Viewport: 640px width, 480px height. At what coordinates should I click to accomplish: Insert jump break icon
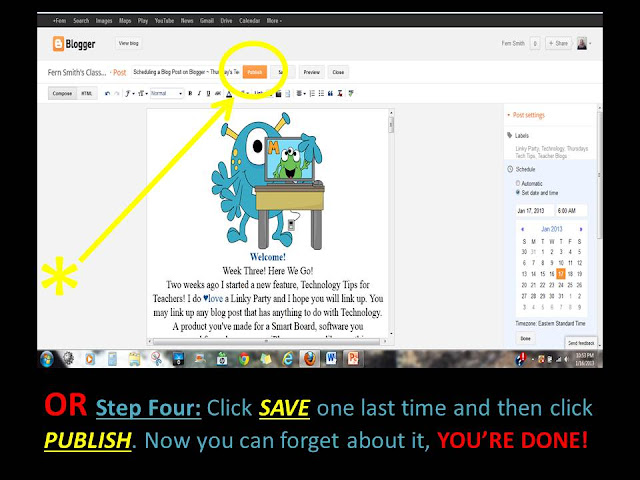click(x=288, y=93)
